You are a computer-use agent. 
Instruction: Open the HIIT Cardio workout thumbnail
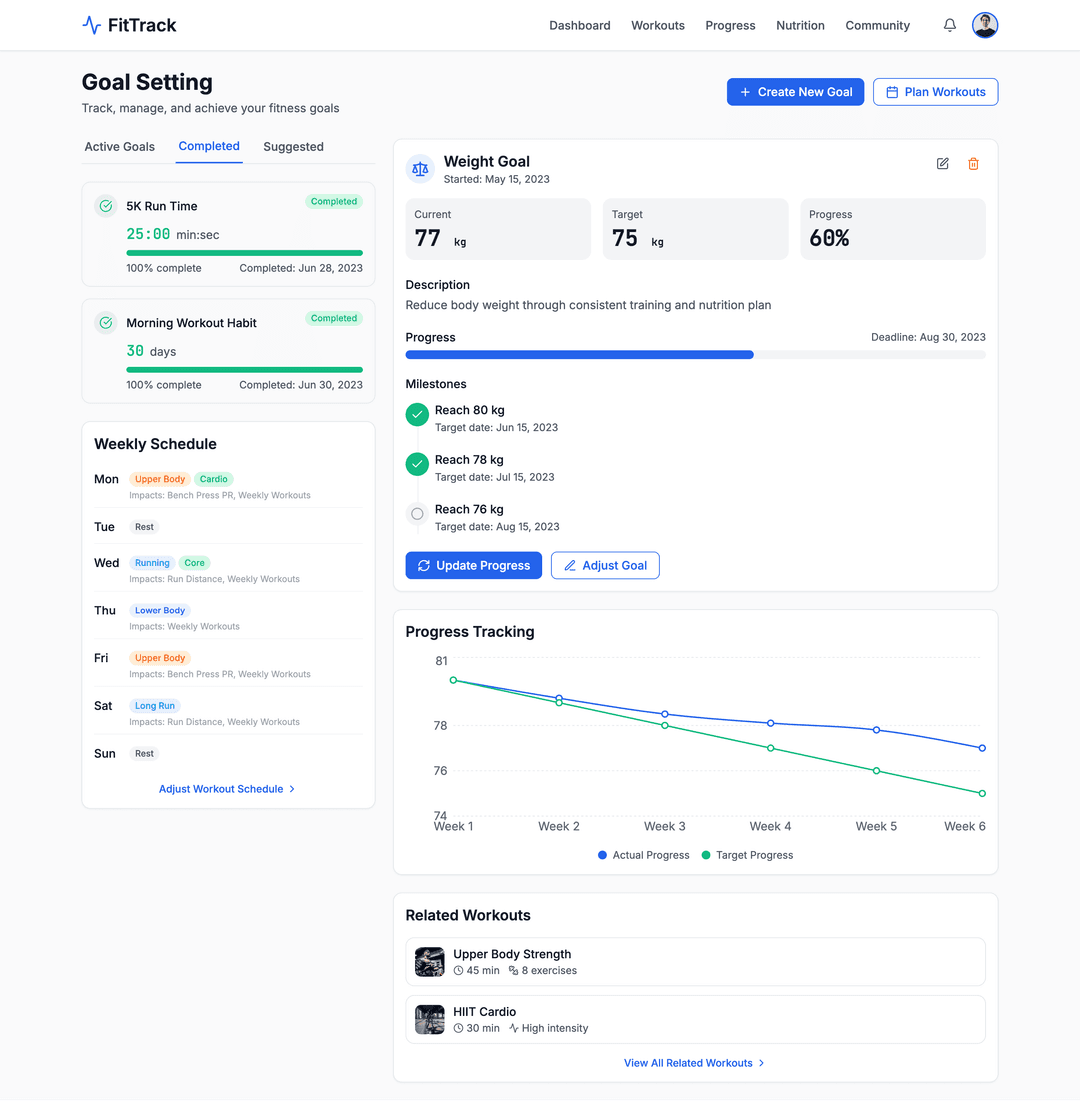point(430,1019)
